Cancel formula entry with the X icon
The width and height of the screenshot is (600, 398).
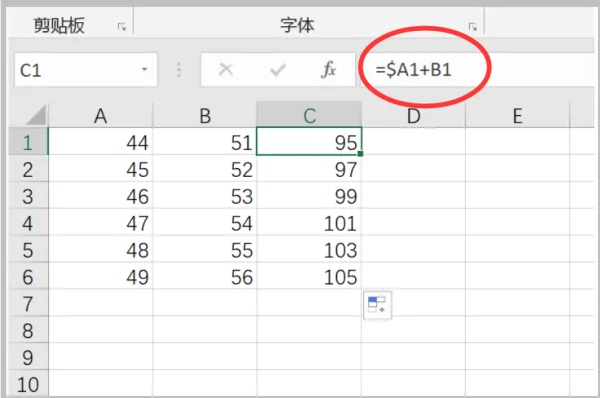226,70
